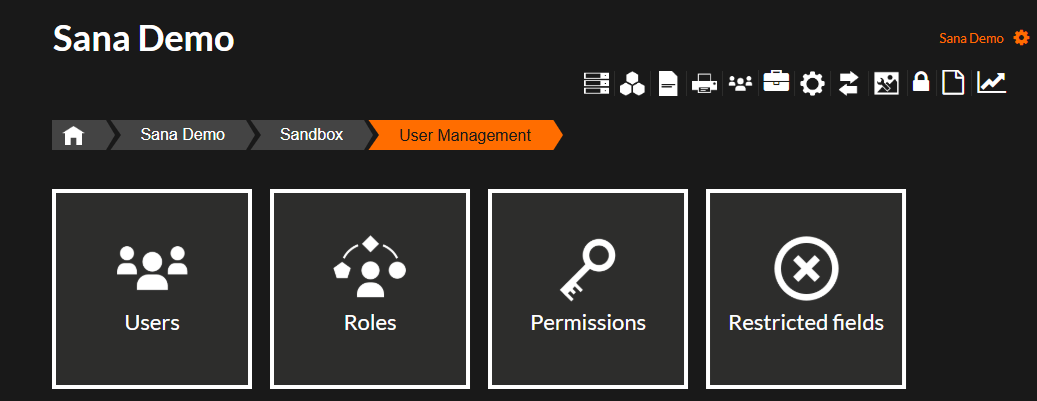Click the white gear toolbar icon

point(812,84)
